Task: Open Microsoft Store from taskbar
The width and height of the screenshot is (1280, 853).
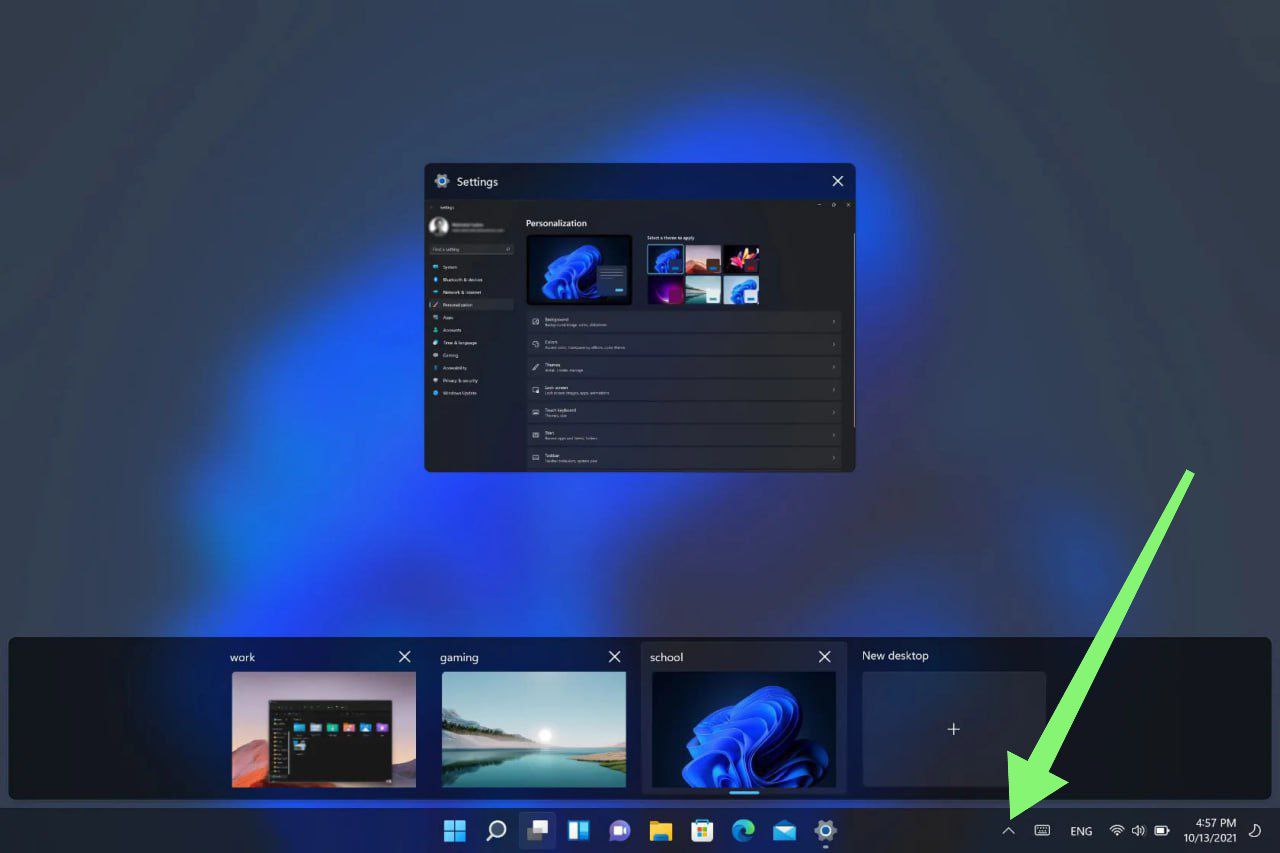Action: 702,831
